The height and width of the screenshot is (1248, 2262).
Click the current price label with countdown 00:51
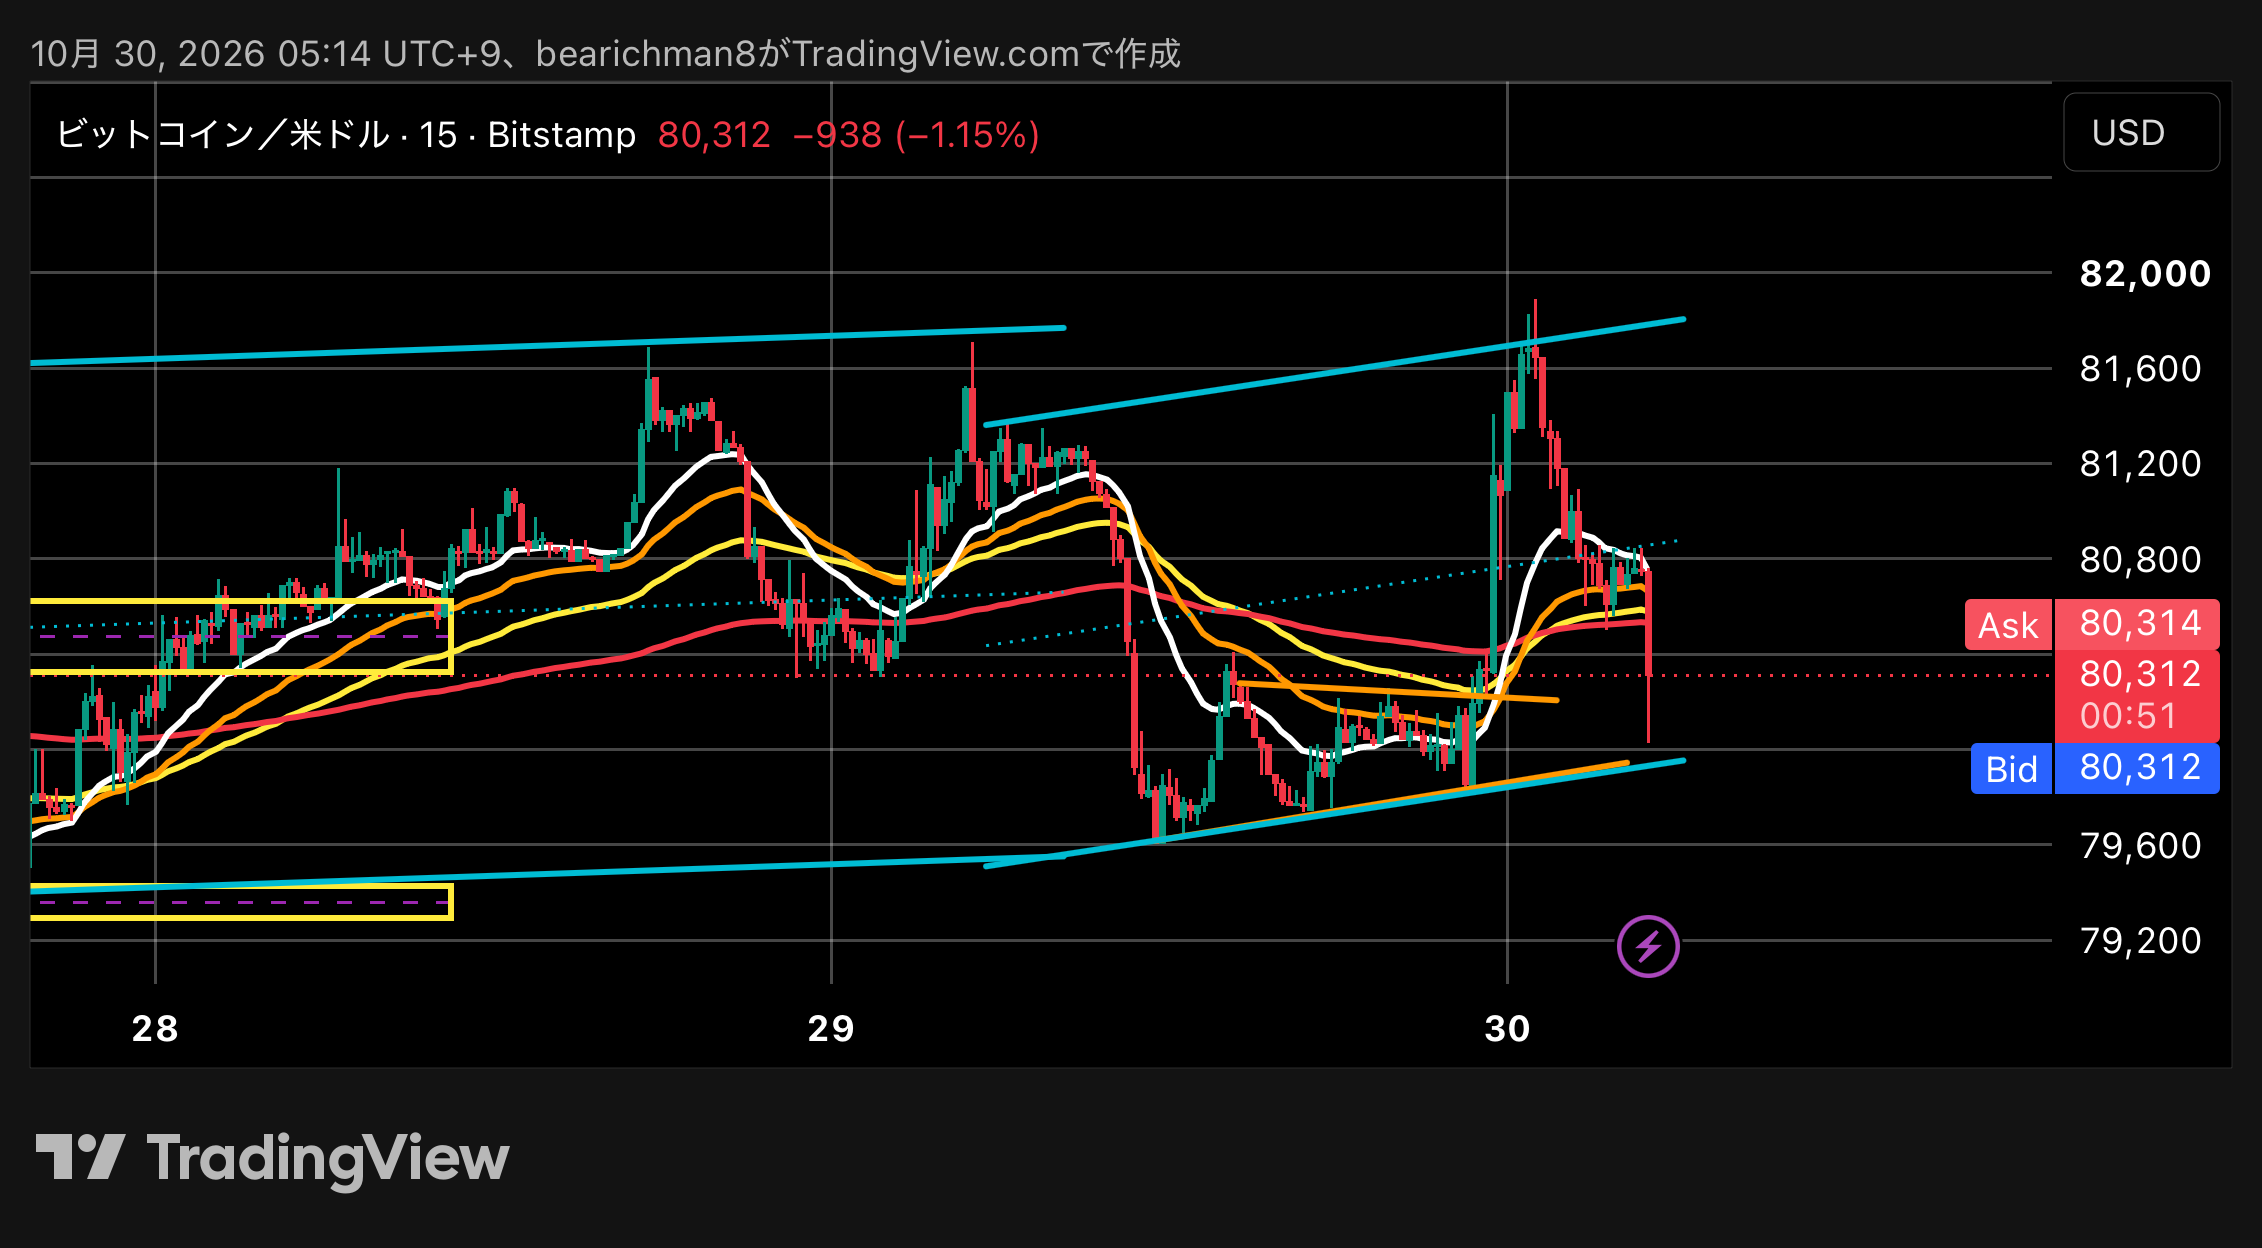point(2137,695)
